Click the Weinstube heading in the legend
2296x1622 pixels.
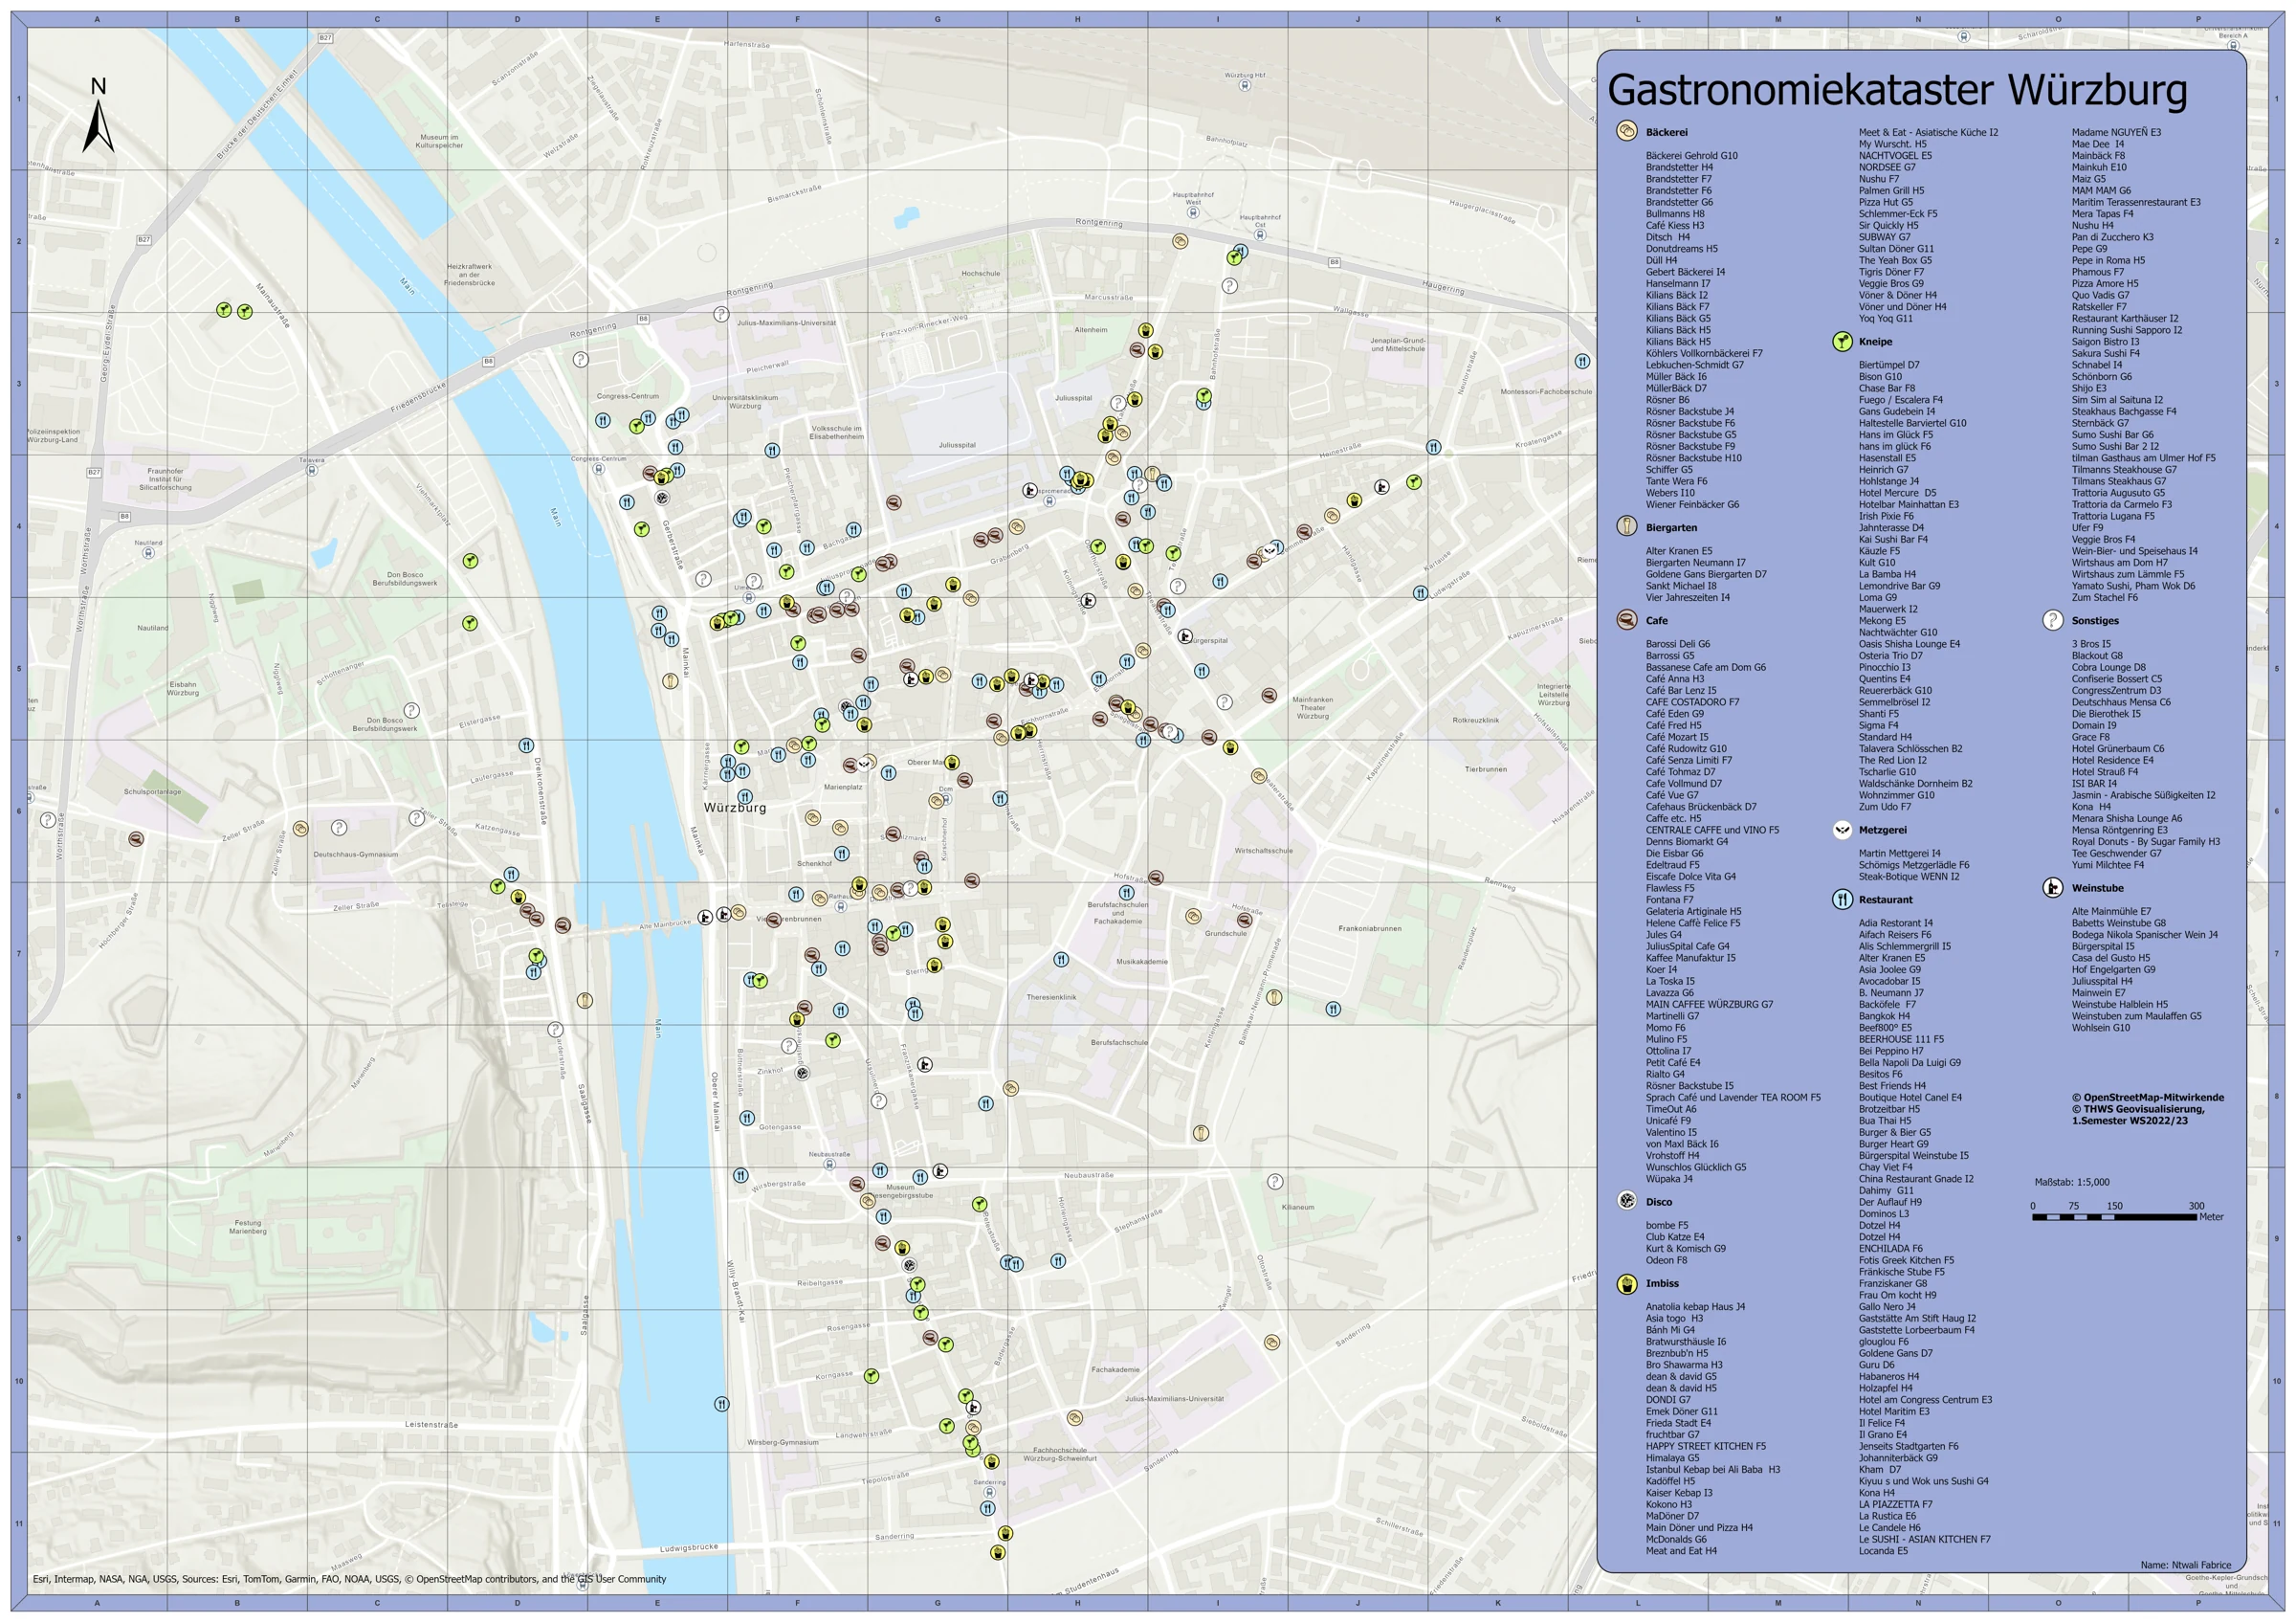pyautogui.click(x=2097, y=888)
